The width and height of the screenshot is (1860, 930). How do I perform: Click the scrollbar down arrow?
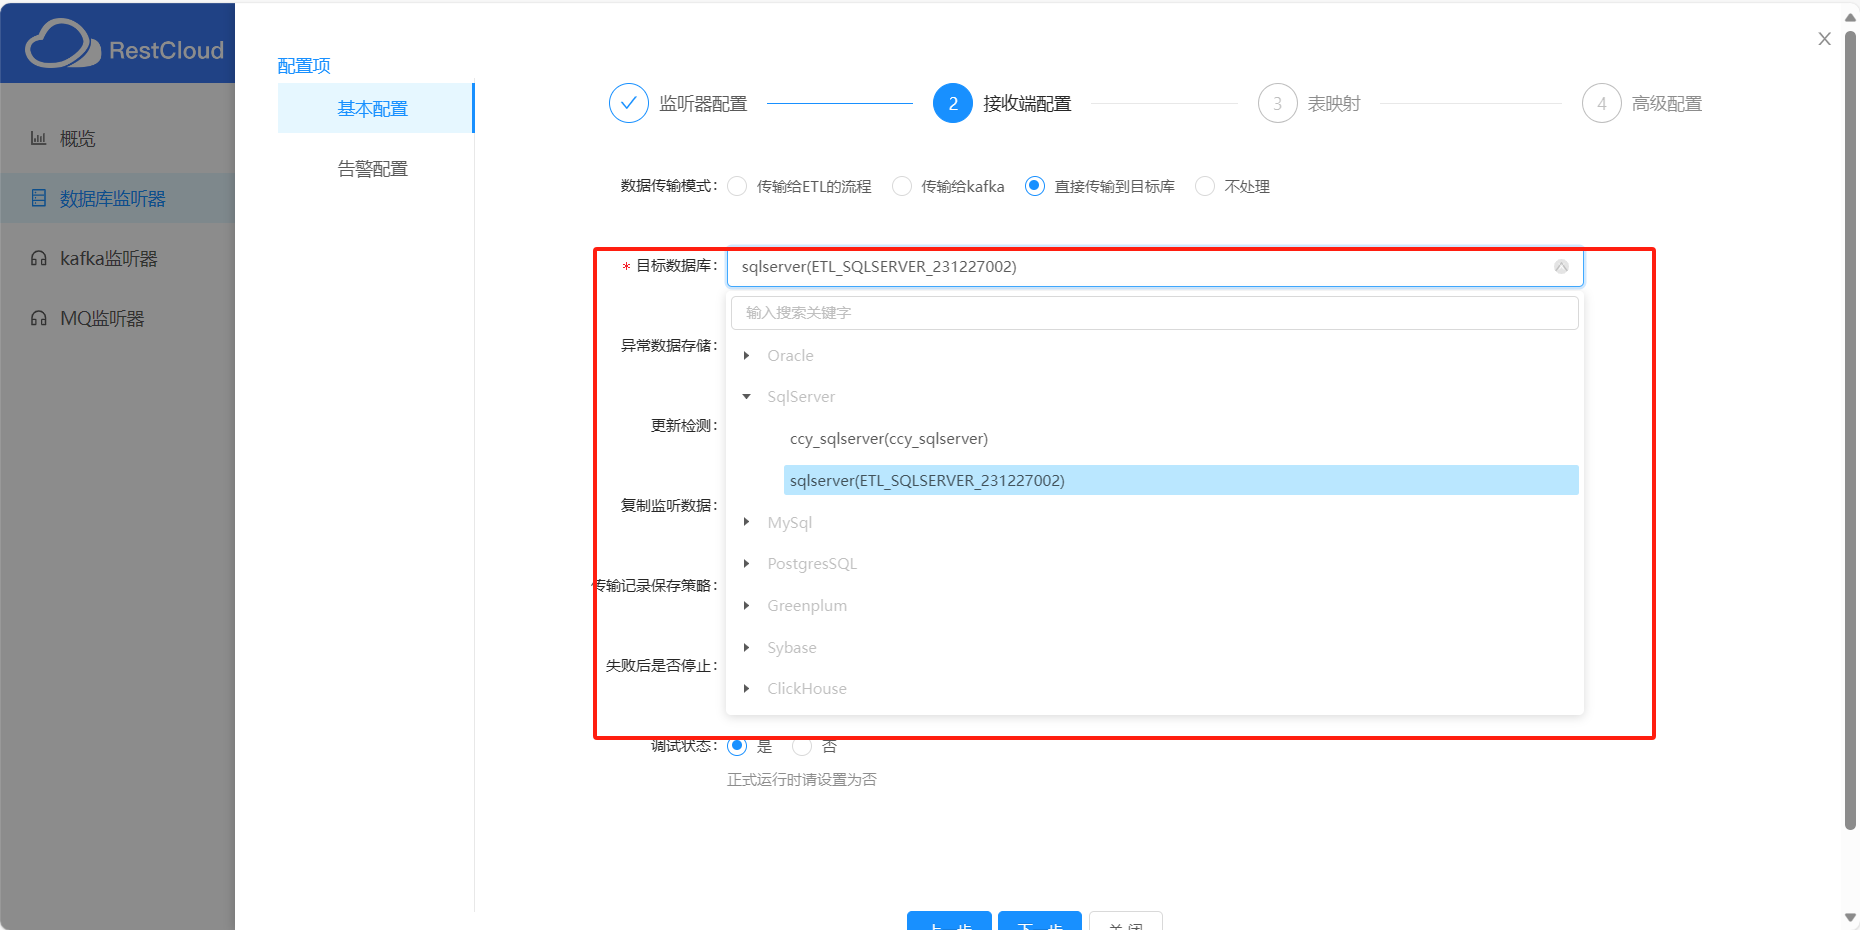tap(1850, 917)
